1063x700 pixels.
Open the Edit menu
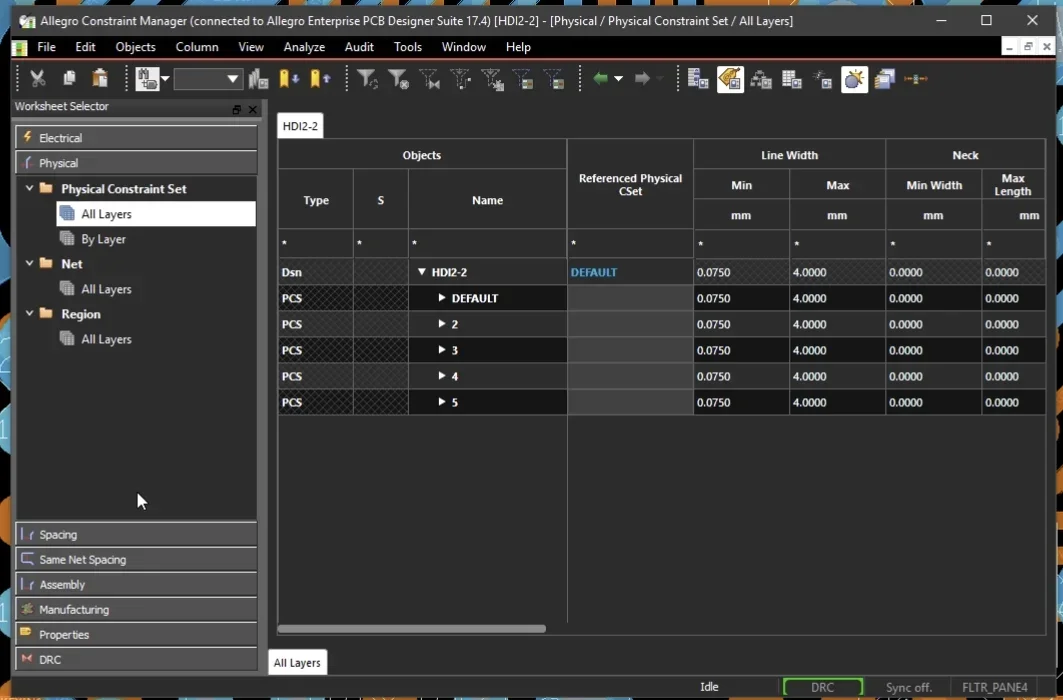85,47
